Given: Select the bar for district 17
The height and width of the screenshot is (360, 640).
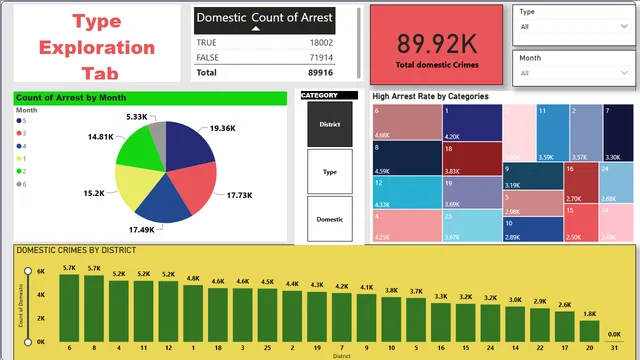Looking at the screenshot, I should pos(565,327).
